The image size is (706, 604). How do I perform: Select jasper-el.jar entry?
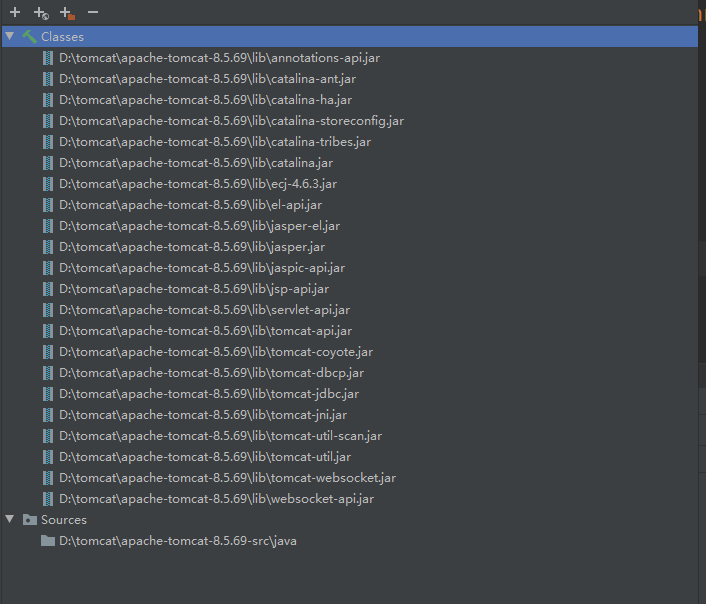(x=199, y=226)
